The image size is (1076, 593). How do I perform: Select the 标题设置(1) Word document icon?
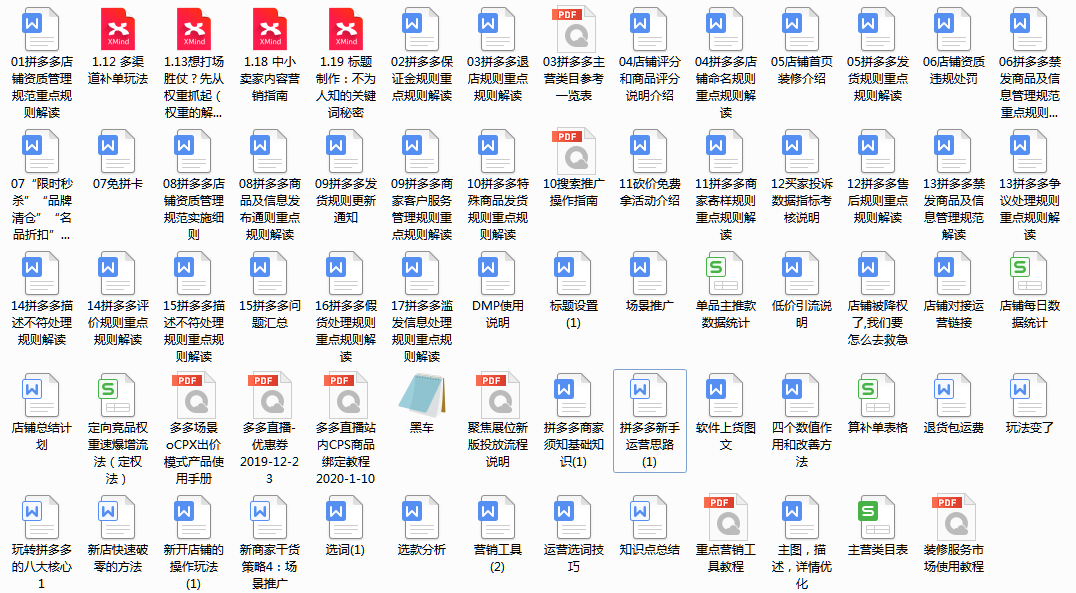[574, 273]
